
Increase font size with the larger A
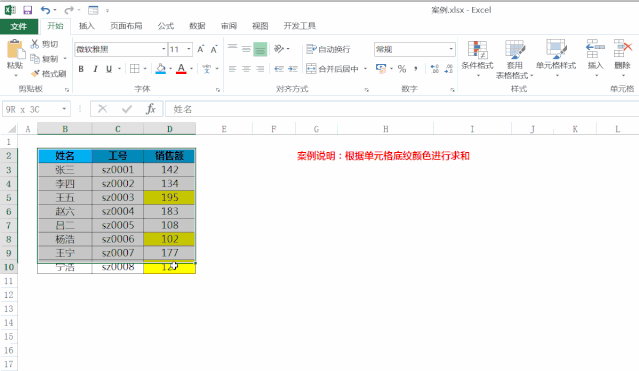[x=201, y=49]
